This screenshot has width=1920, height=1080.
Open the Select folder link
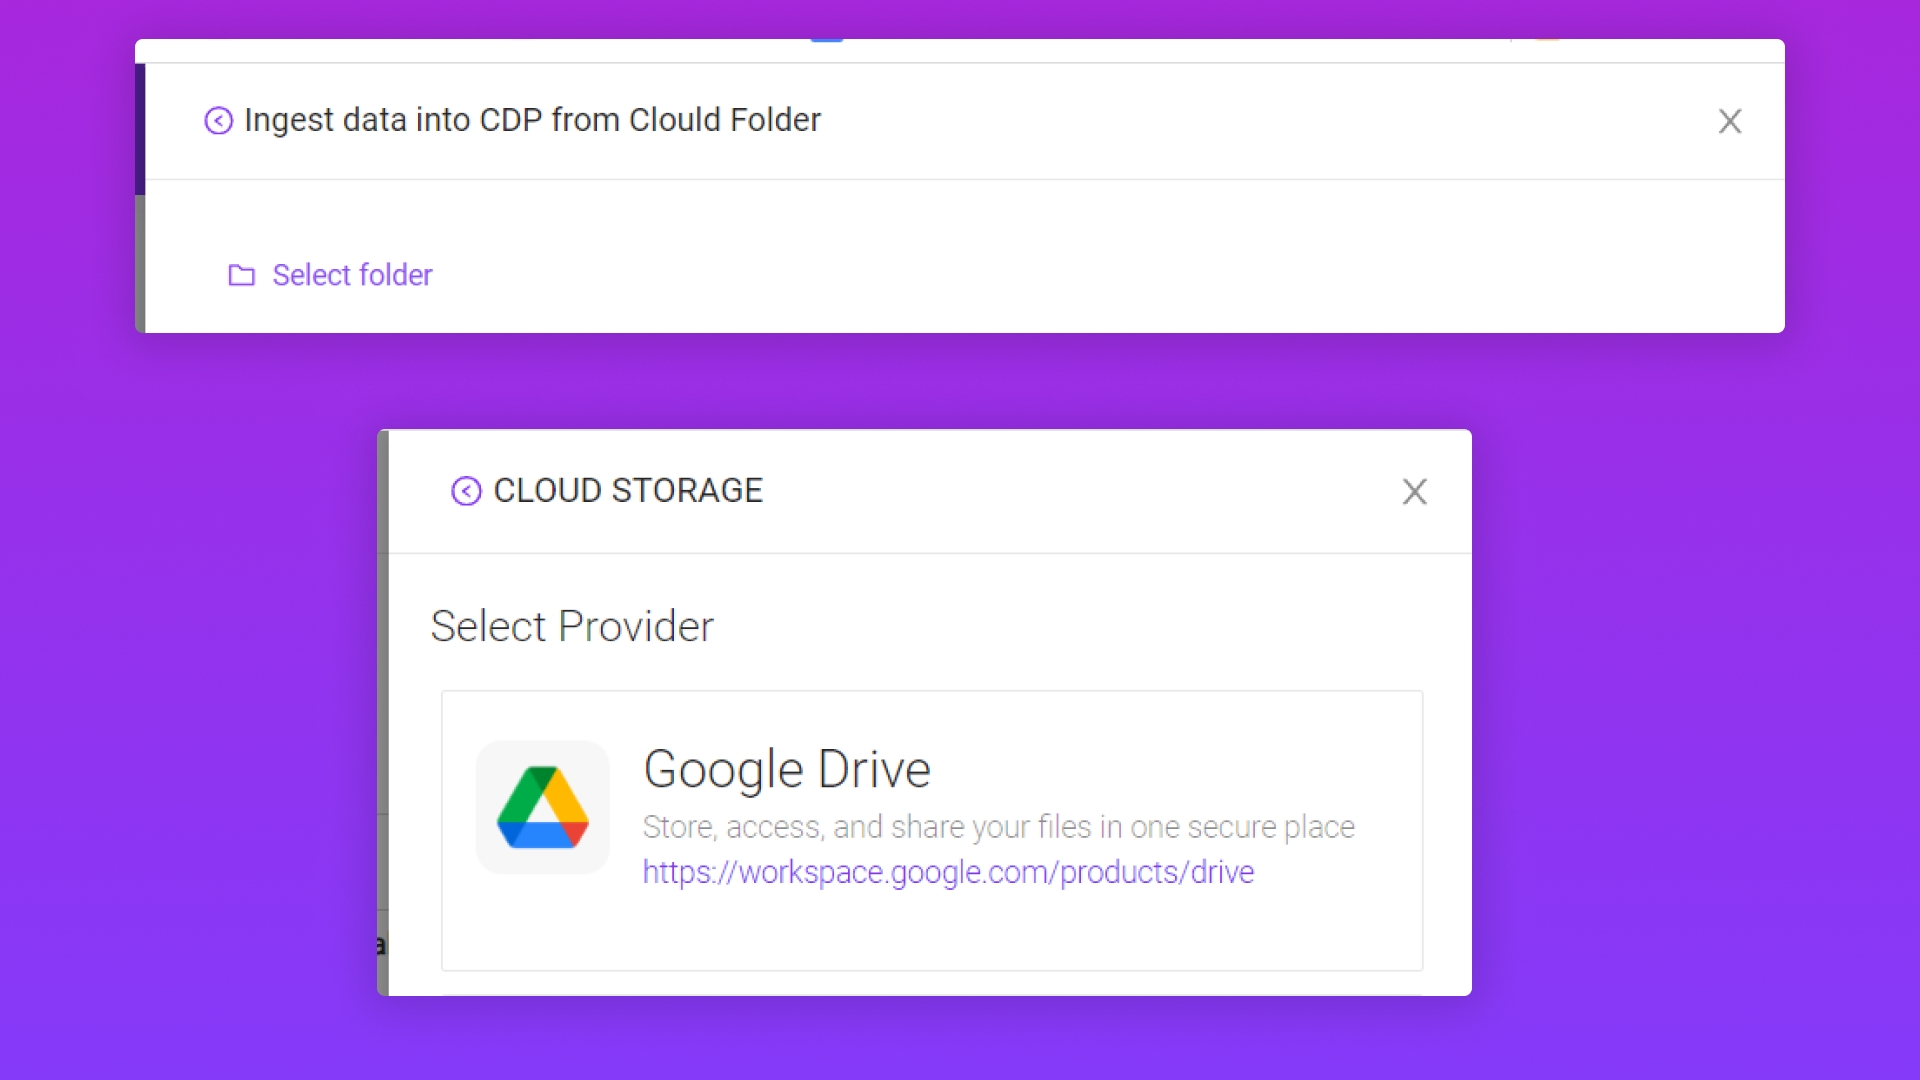pyautogui.click(x=352, y=275)
